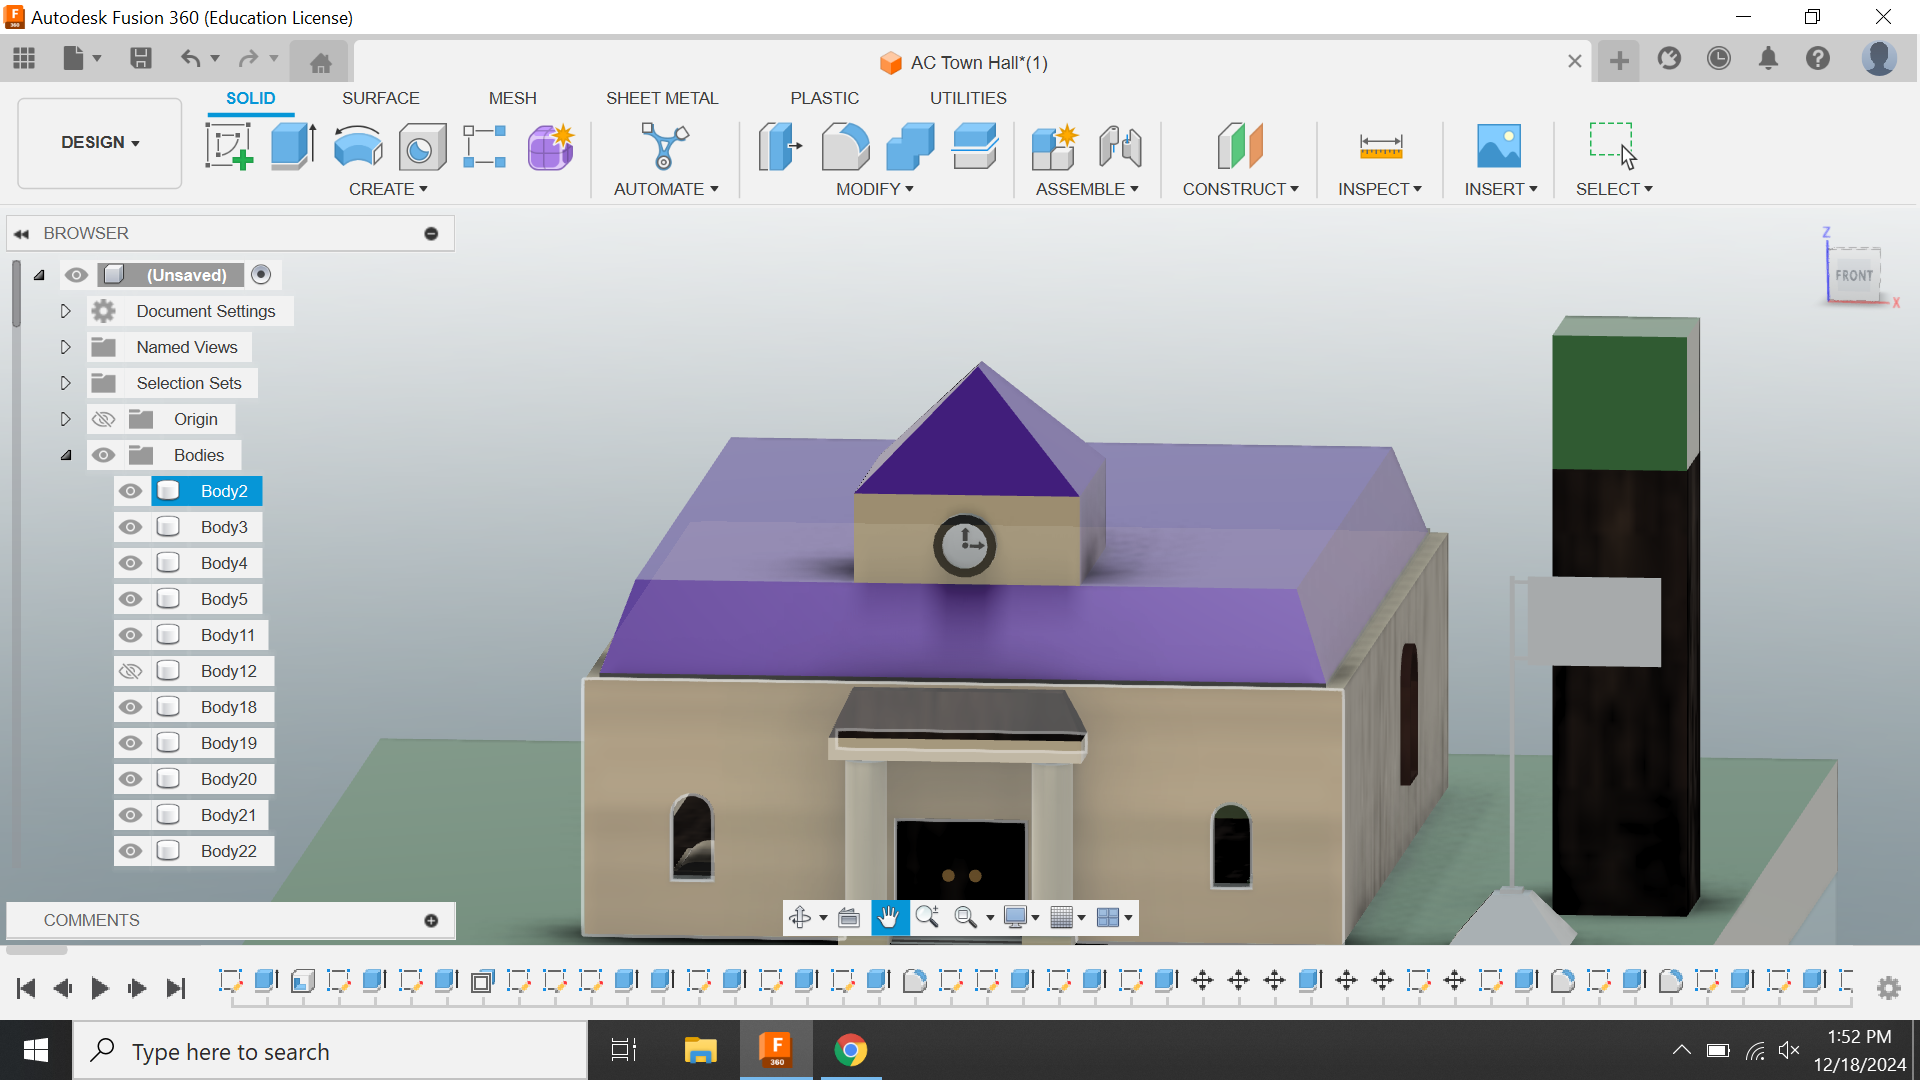
Task: Open a new design tab with plus
Action: (1619, 61)
